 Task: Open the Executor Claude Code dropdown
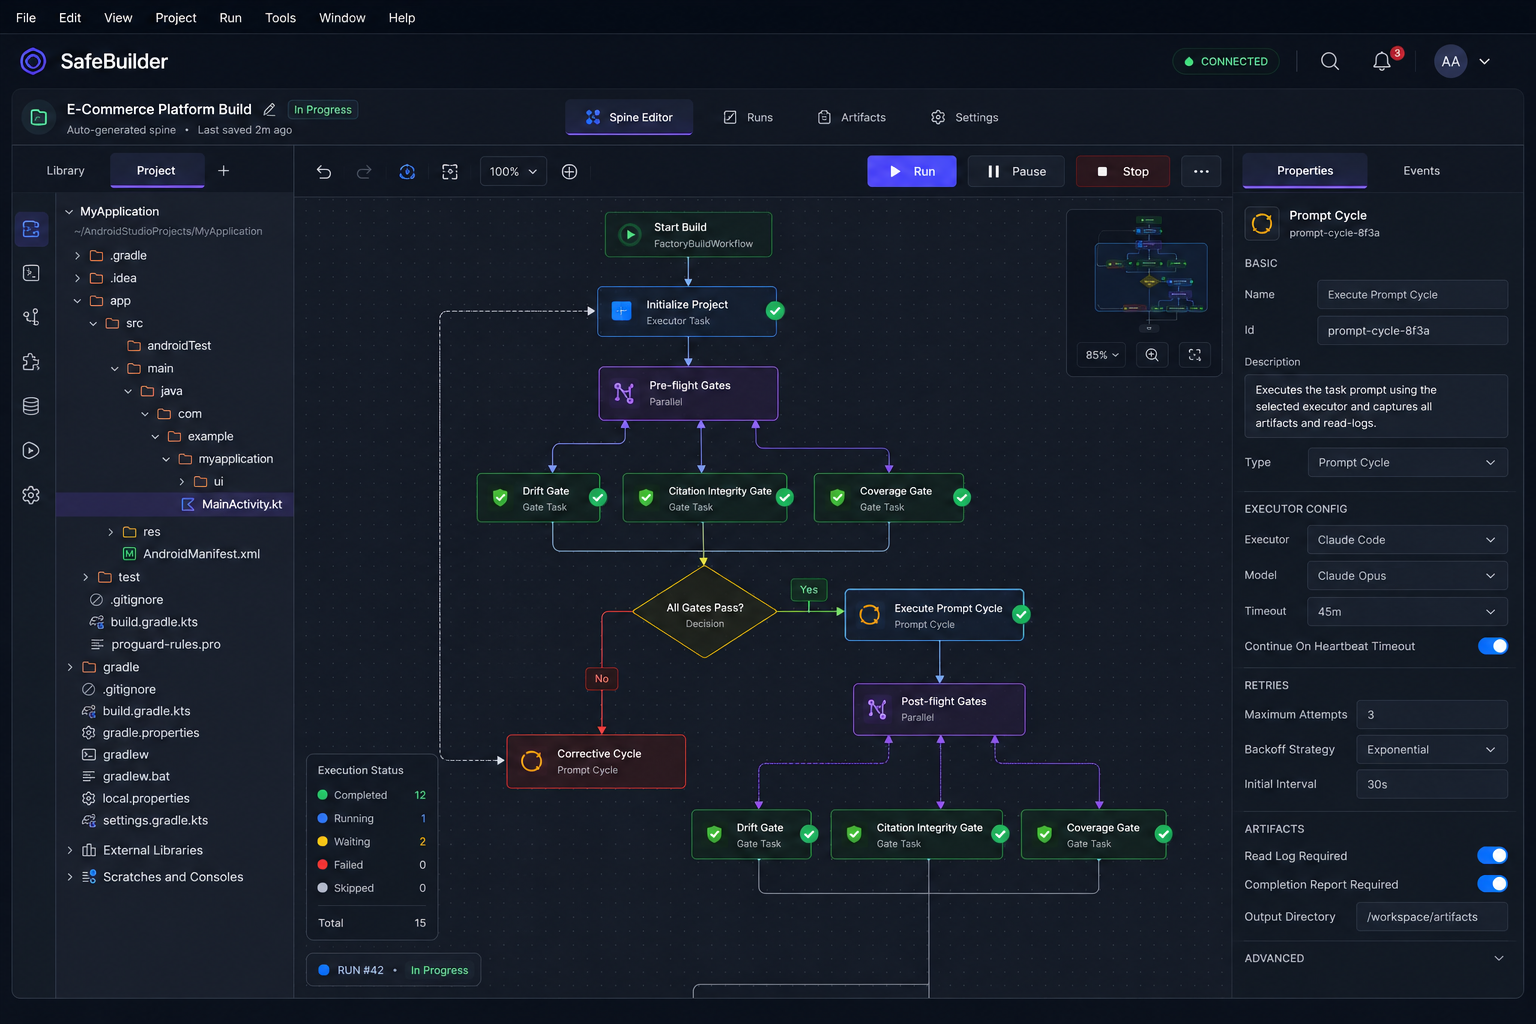[1407, 540]
